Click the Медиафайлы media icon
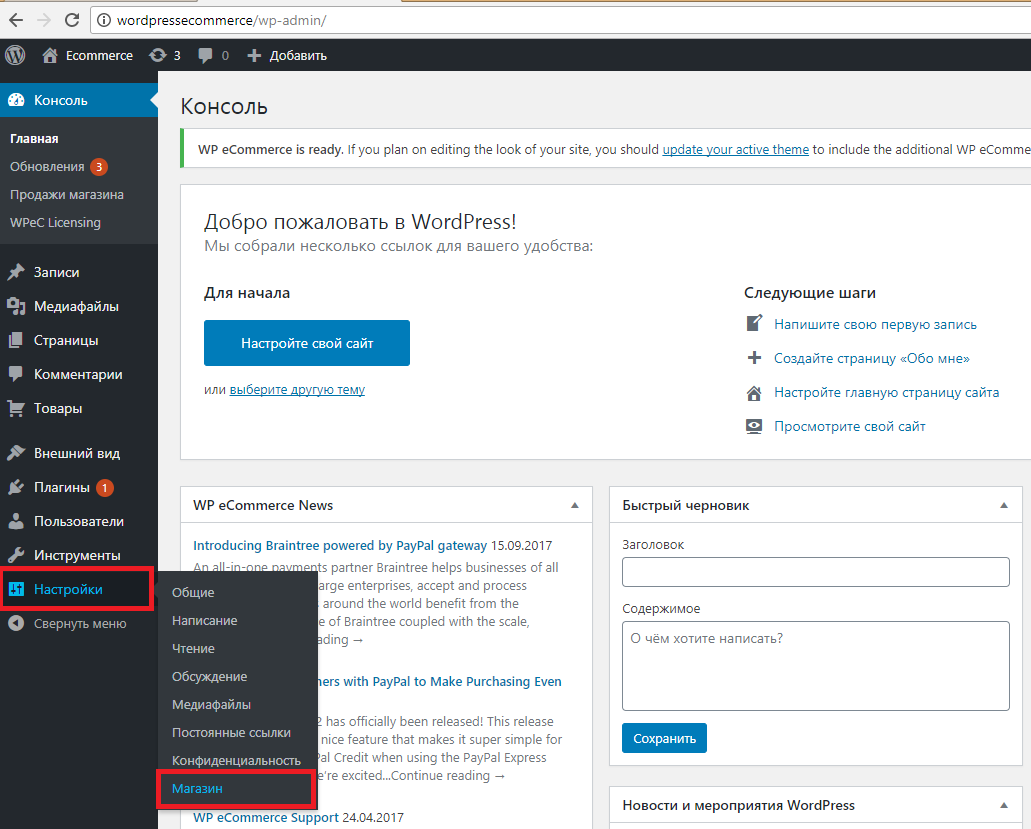The width and height of the screenshot is (1031, 829). 16,306
